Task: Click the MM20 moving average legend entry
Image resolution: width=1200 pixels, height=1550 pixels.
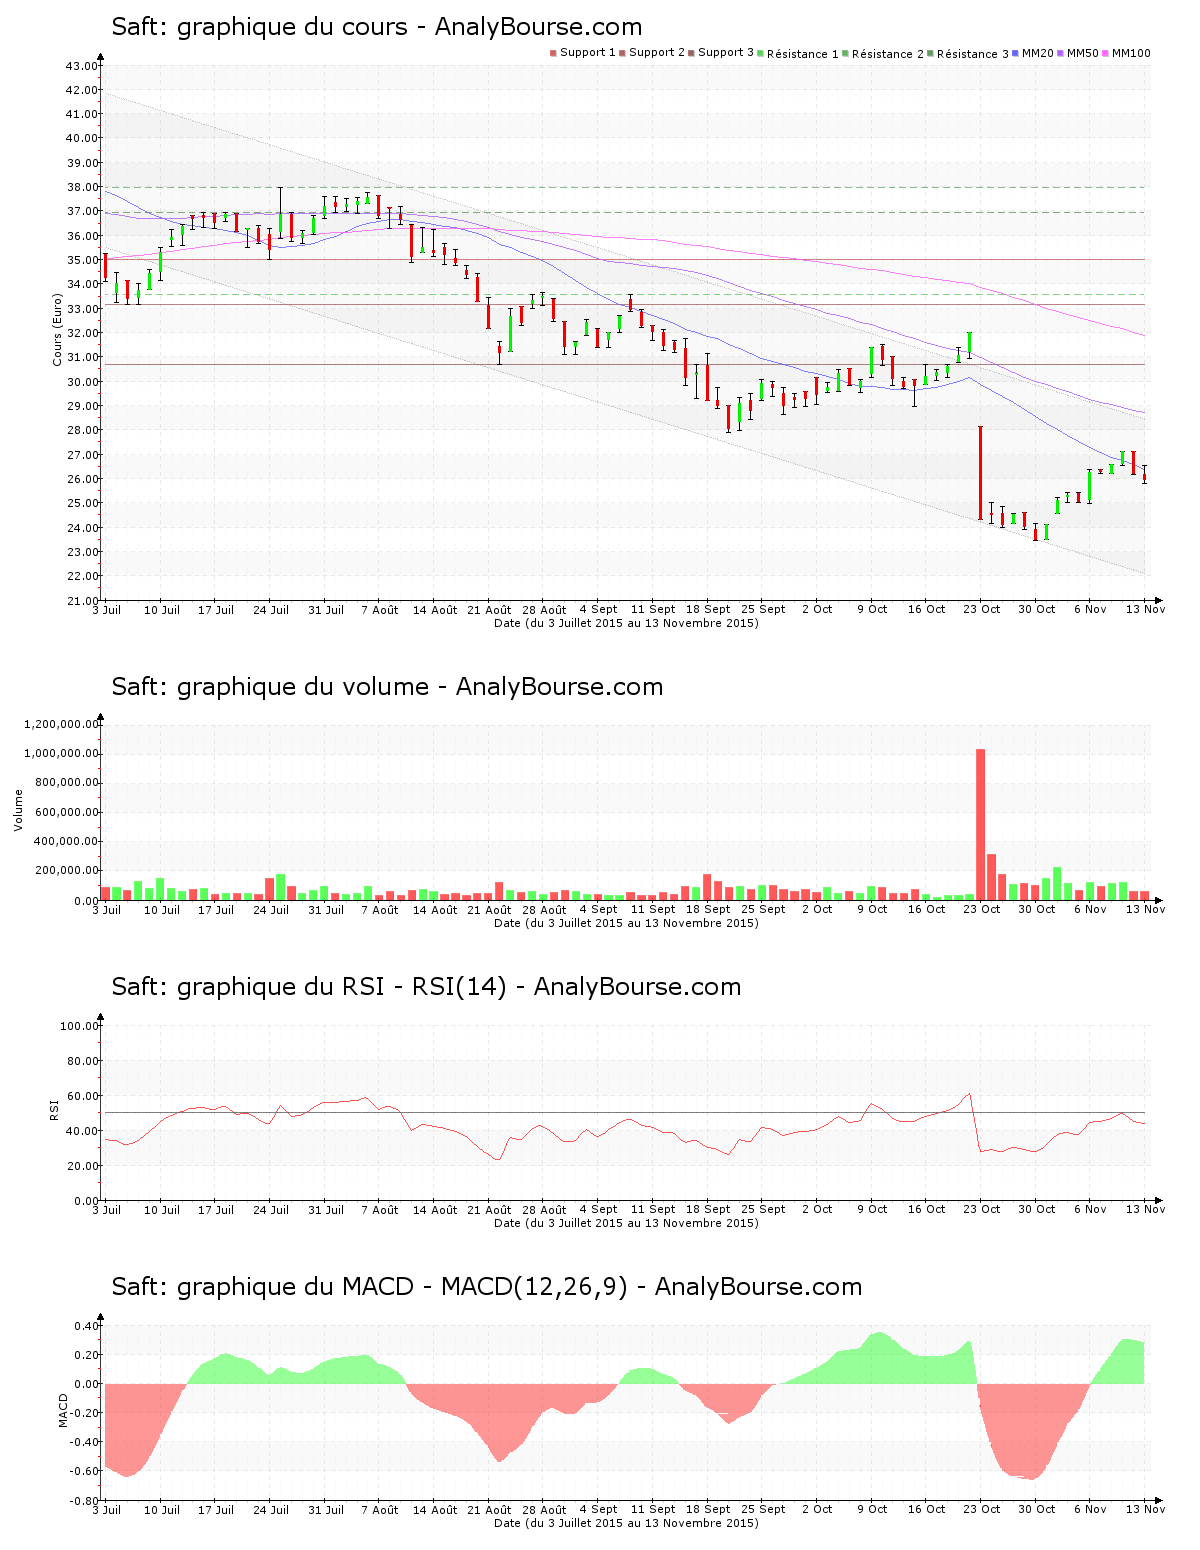Action: (1033, 53)
